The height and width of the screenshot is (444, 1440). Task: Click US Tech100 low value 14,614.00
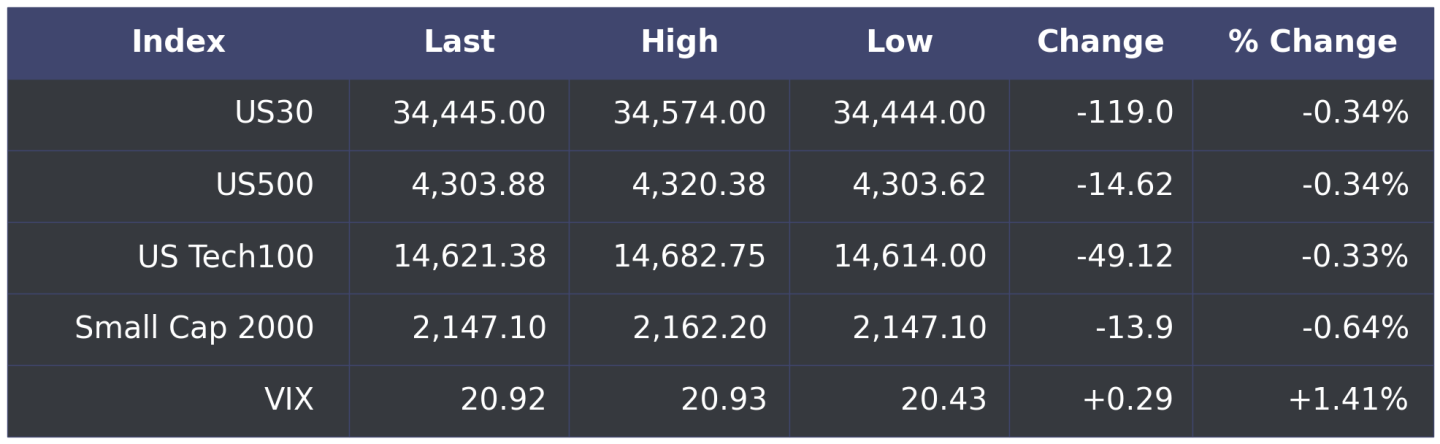point(910,257)
